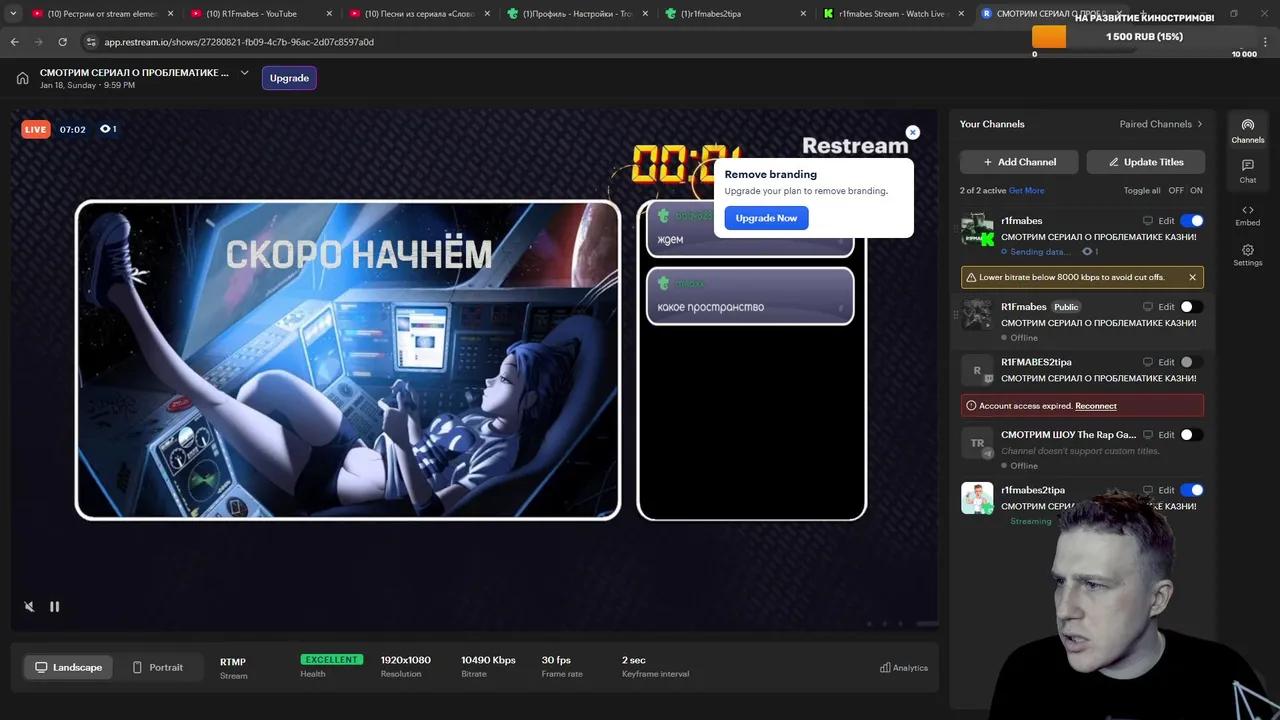
Task: Click the r1fmabes2tipa channel avatar
Action: 977,498
